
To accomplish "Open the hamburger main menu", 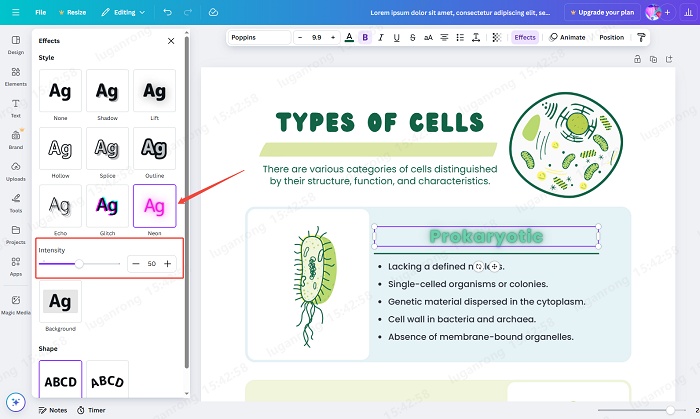I will point(13,12).
